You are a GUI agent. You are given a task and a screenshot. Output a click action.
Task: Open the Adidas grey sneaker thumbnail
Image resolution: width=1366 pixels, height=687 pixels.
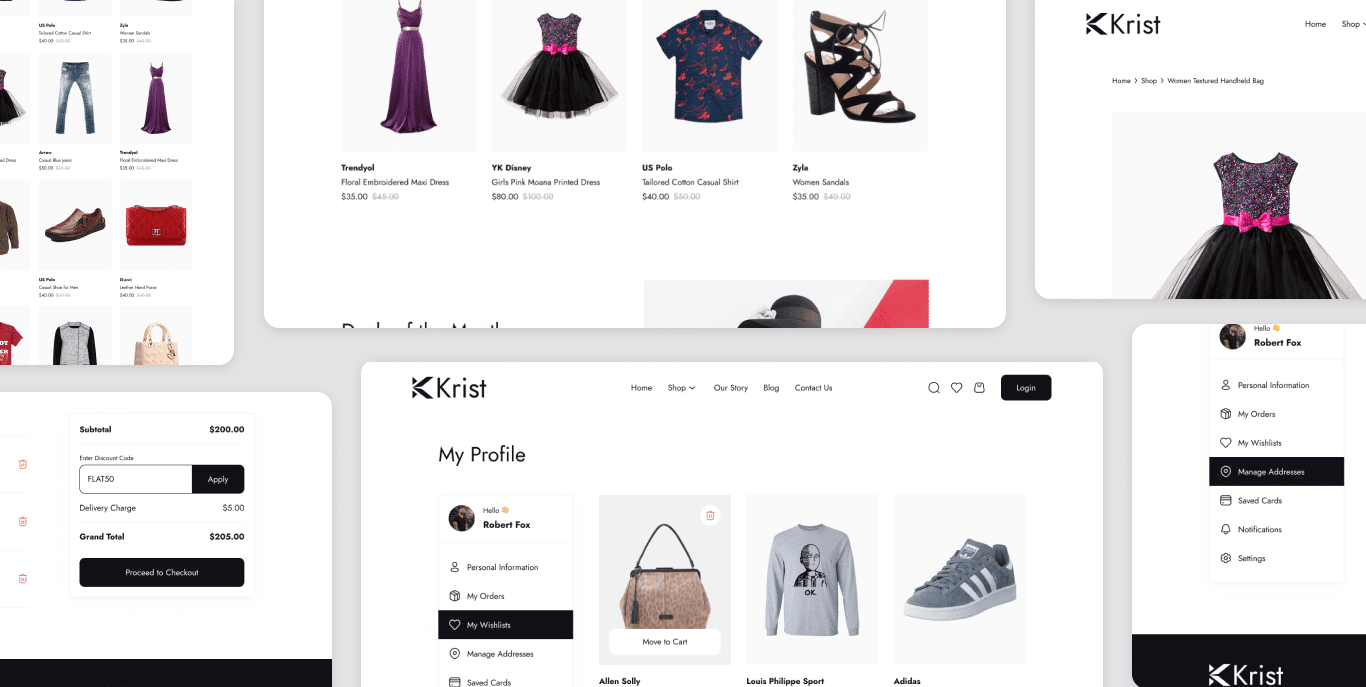960,580
